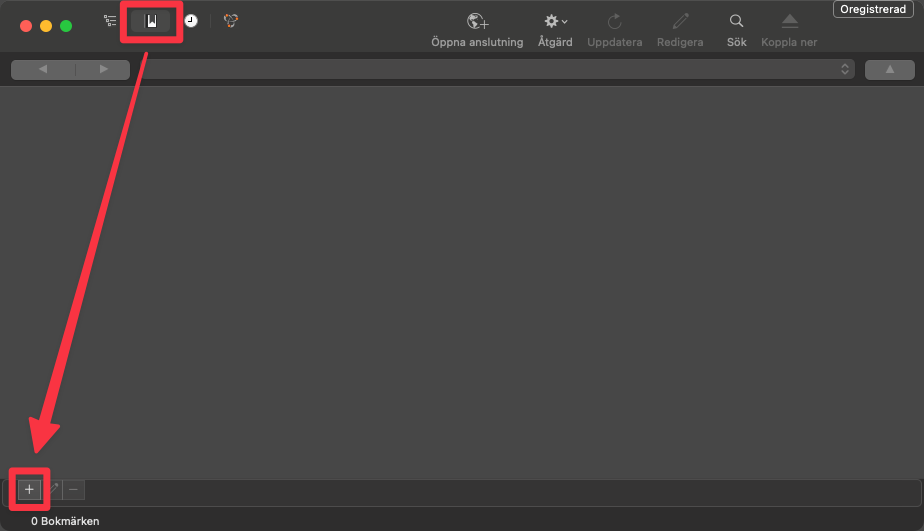Add a new bookmark with plus button
Screen dimensions: 924x531
[29, 489]
